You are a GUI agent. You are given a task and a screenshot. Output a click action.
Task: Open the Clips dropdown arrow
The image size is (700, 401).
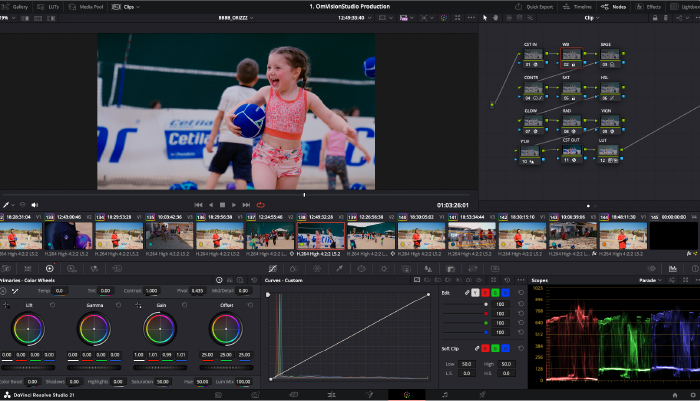138,7
